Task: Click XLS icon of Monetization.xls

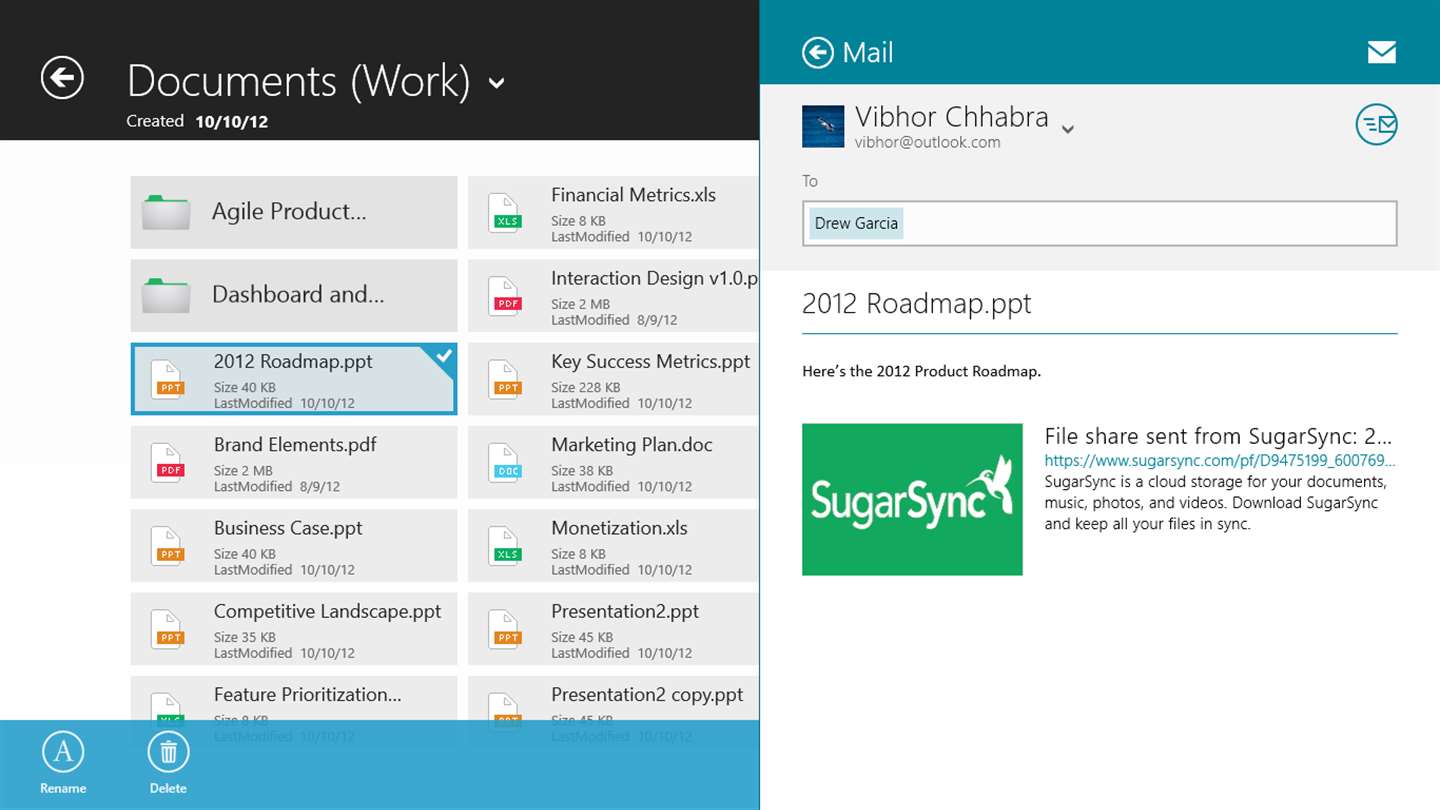Action: coord(507,545)
